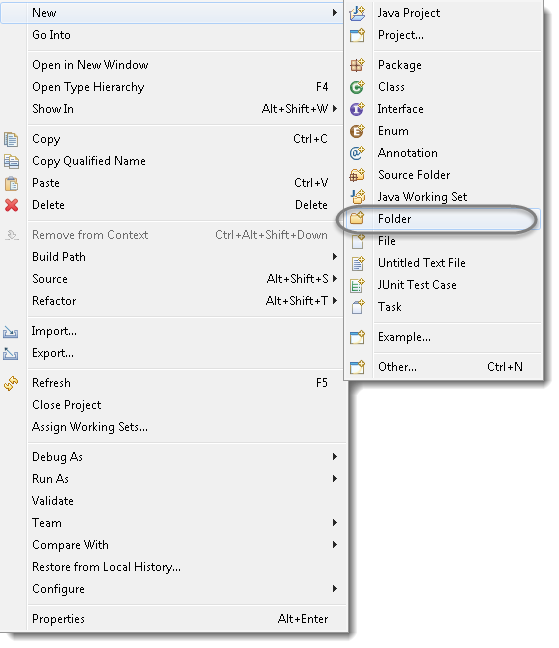Click the green Class icon
This screenshot has height=648, width=559.
[x=357, y=87]
